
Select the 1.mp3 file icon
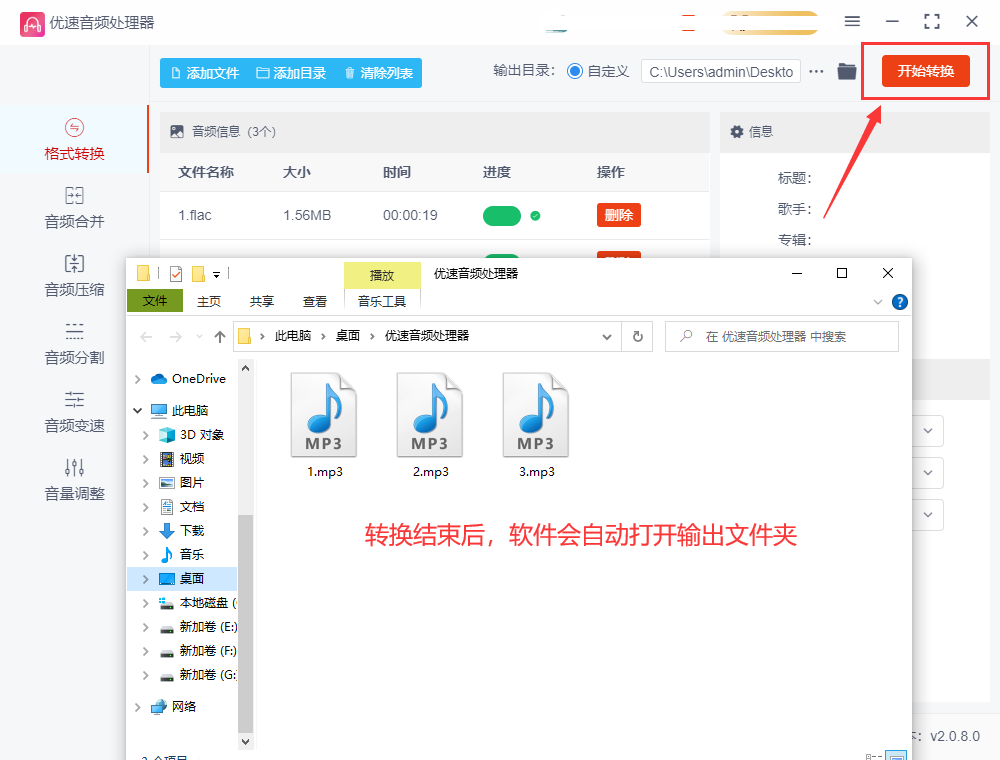point(324,415)
